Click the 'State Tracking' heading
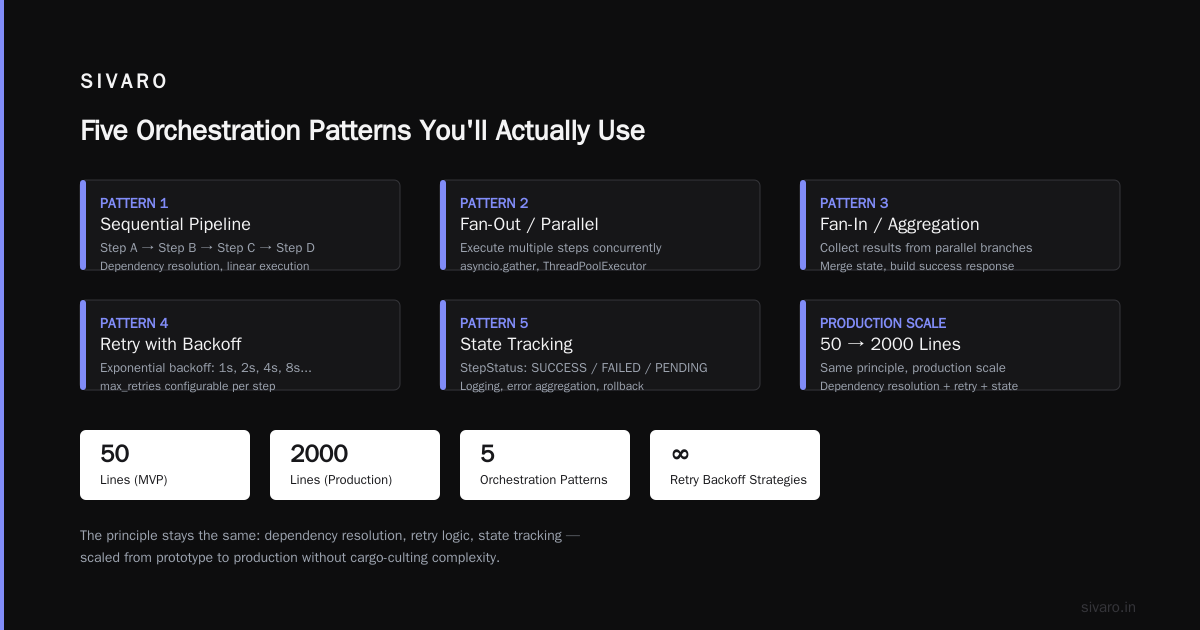Viewport: 1200px width, 630px height. click(x=516, y=344)
